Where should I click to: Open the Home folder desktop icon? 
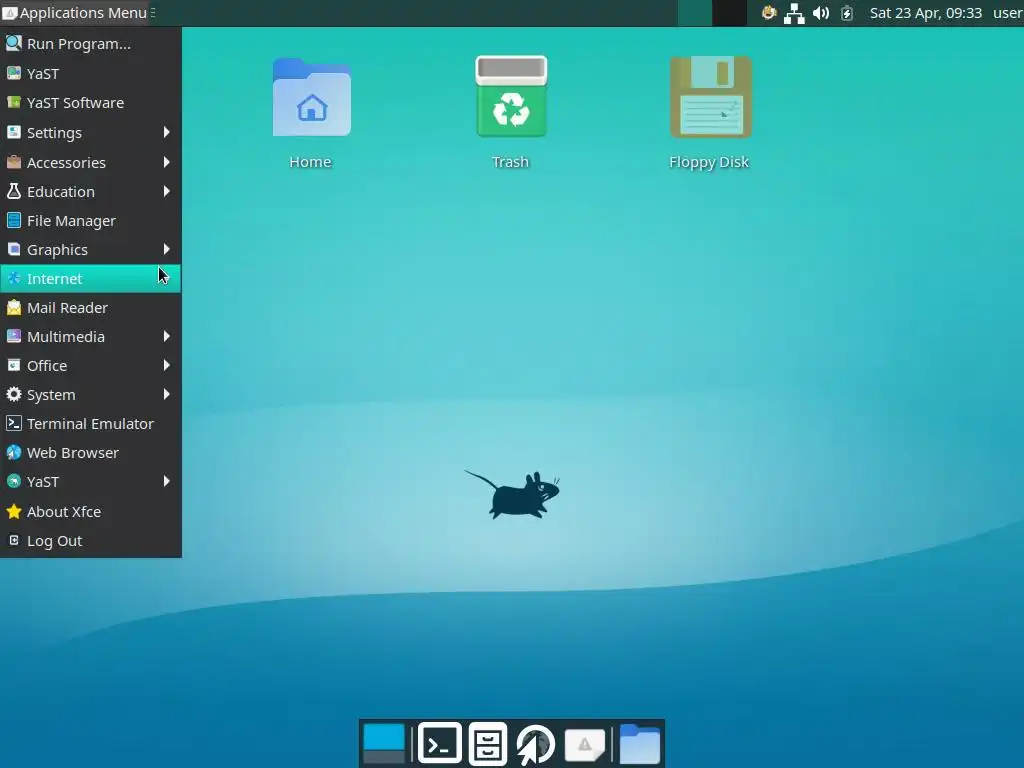(x=311, y=98)
